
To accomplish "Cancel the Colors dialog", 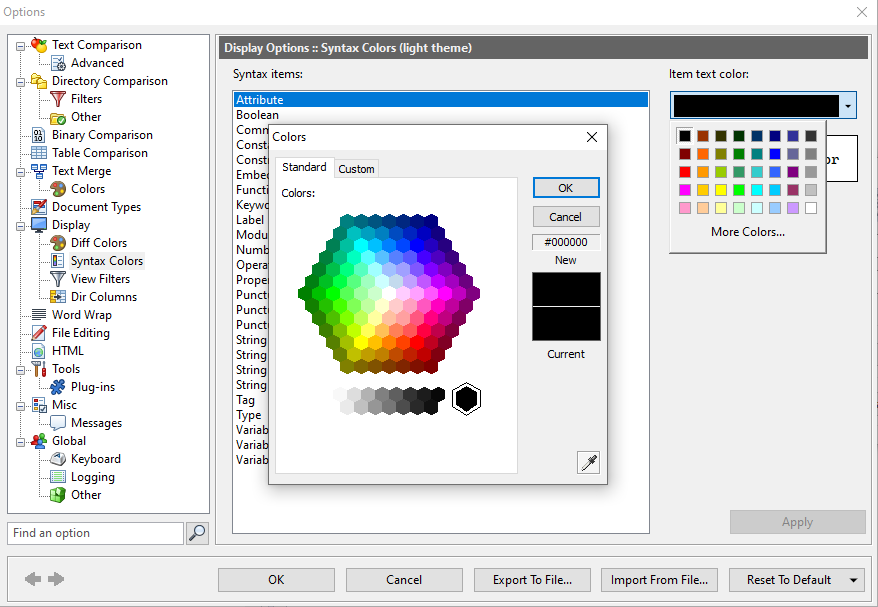I will [566, 217].
